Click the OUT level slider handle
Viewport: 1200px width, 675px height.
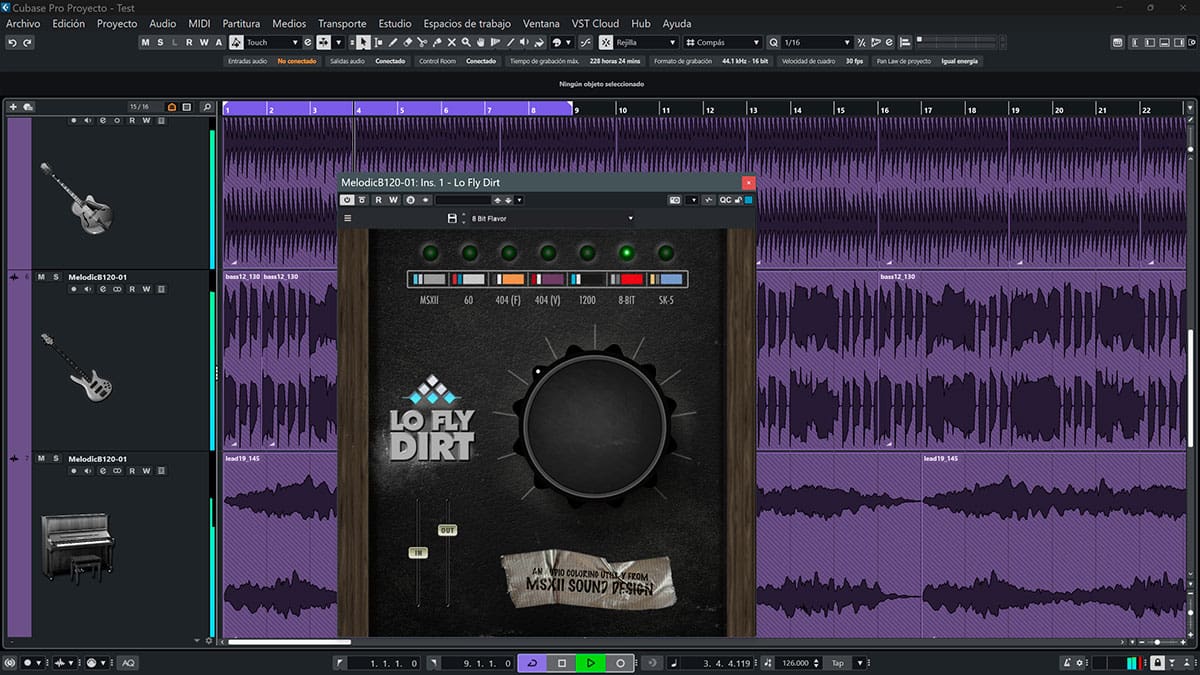point(447,530)
